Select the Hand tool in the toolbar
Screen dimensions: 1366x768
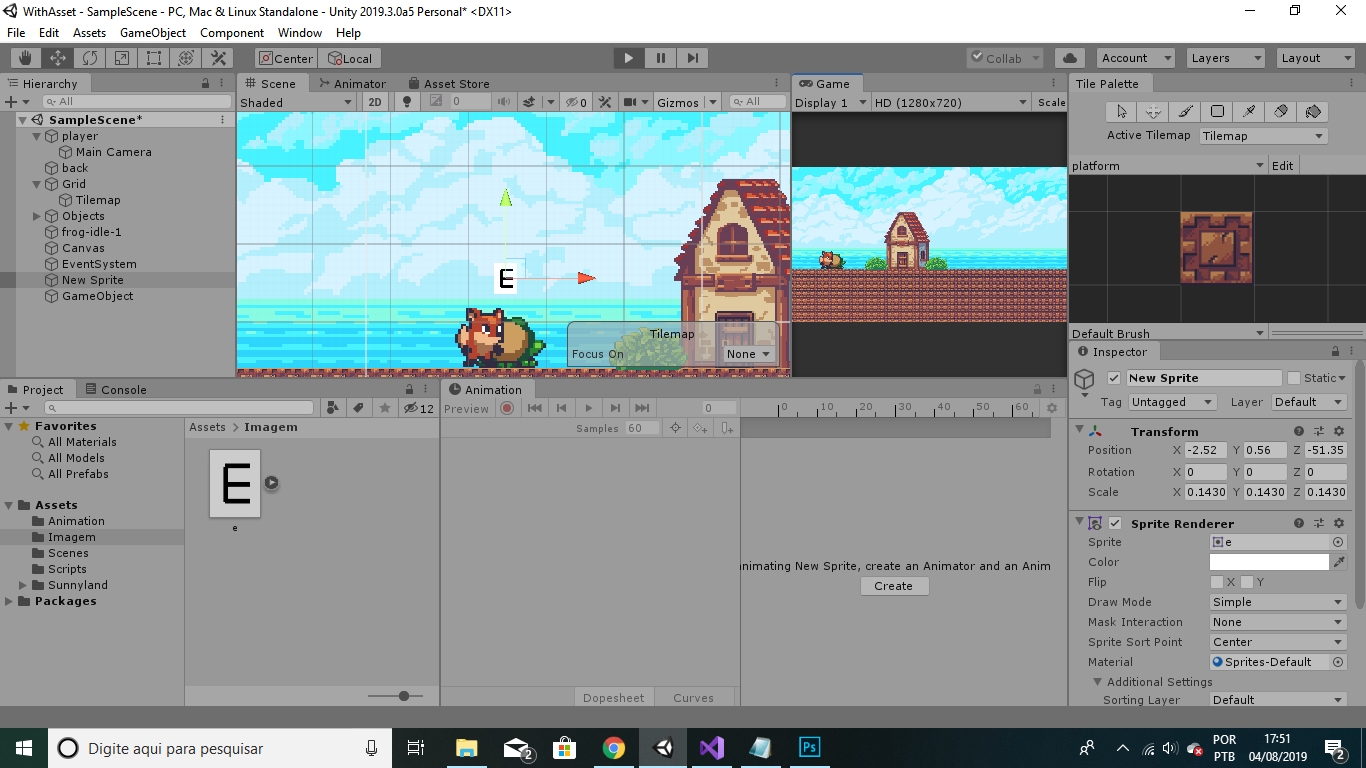tap(26, 58)
